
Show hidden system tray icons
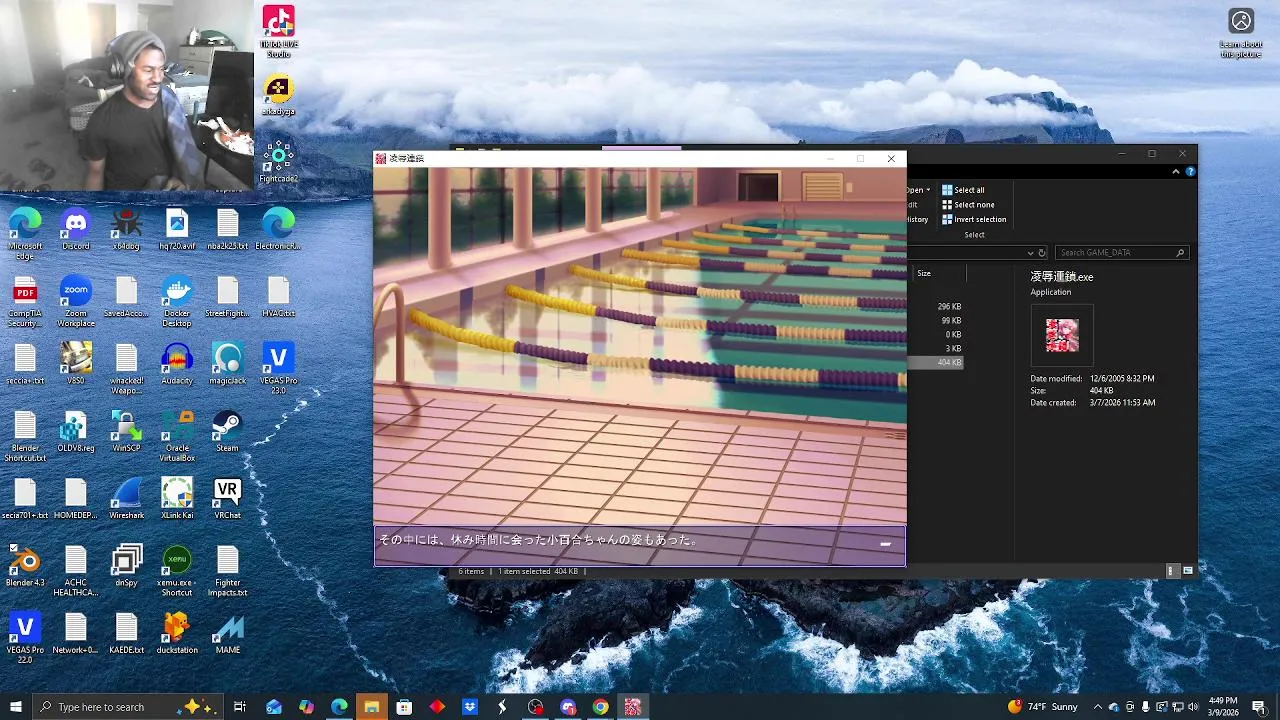pos(1098,707)
